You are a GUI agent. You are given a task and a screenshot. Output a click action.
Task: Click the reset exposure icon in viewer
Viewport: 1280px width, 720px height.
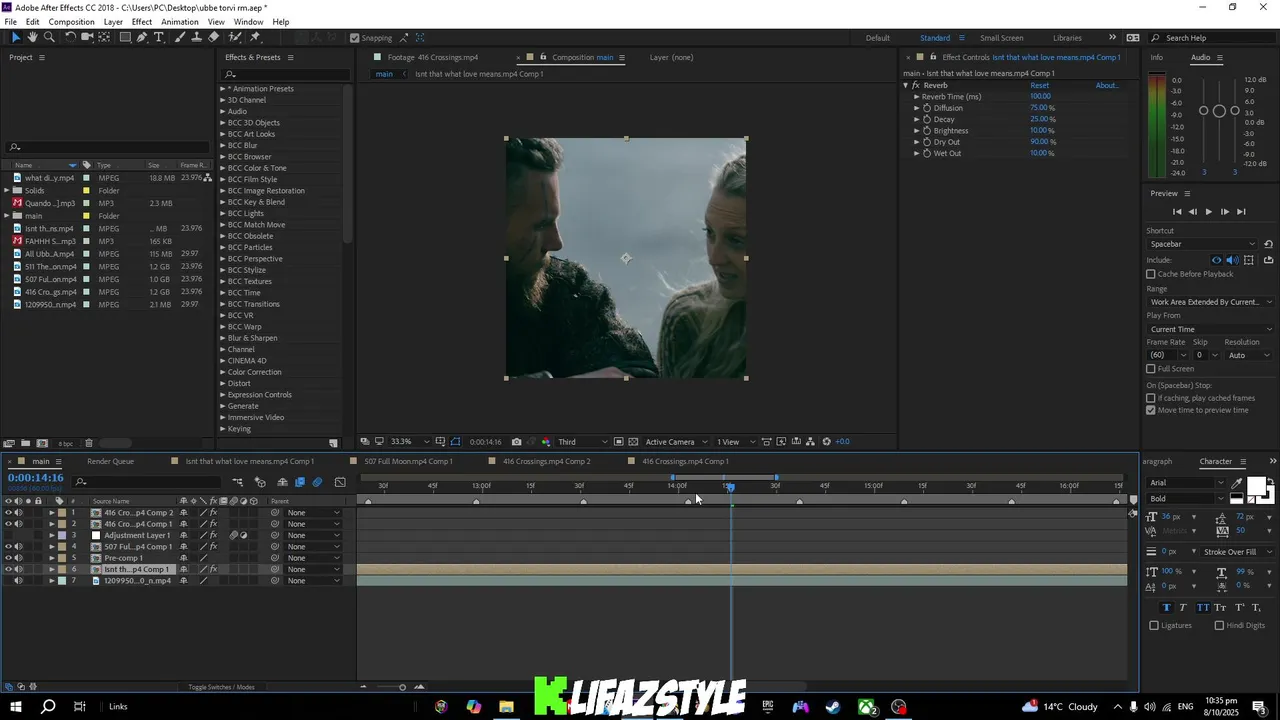point(826,442)
